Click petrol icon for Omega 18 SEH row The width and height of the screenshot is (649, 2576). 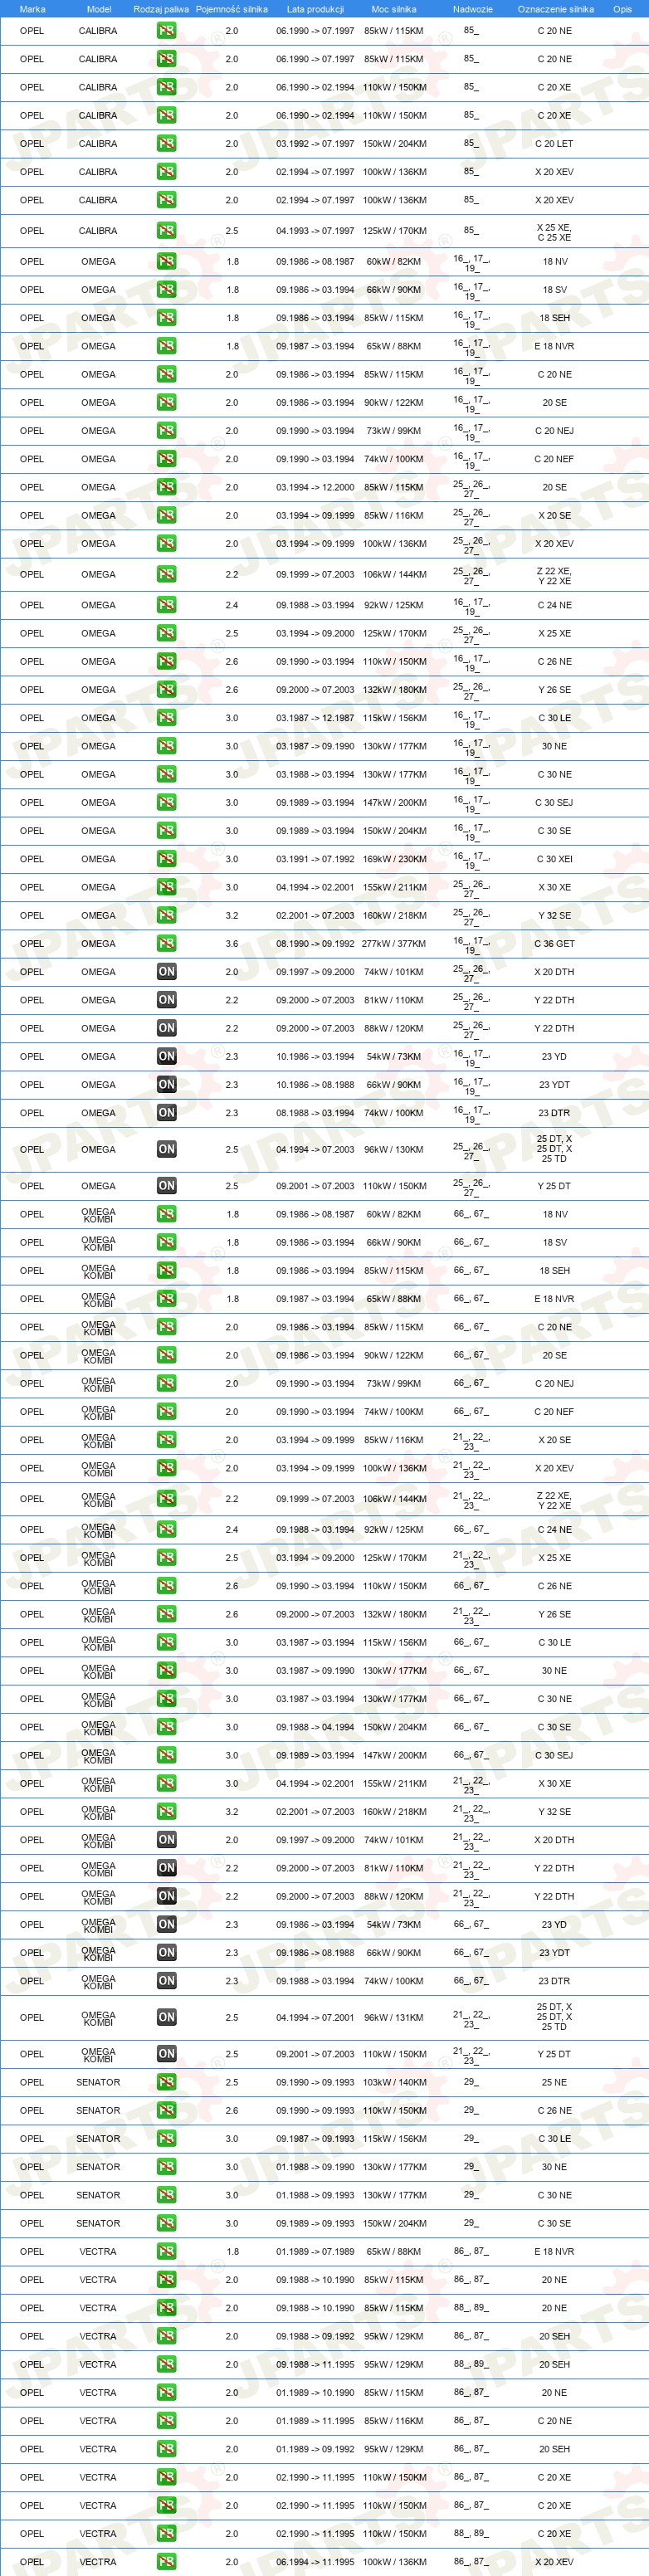tap(166, 318)
